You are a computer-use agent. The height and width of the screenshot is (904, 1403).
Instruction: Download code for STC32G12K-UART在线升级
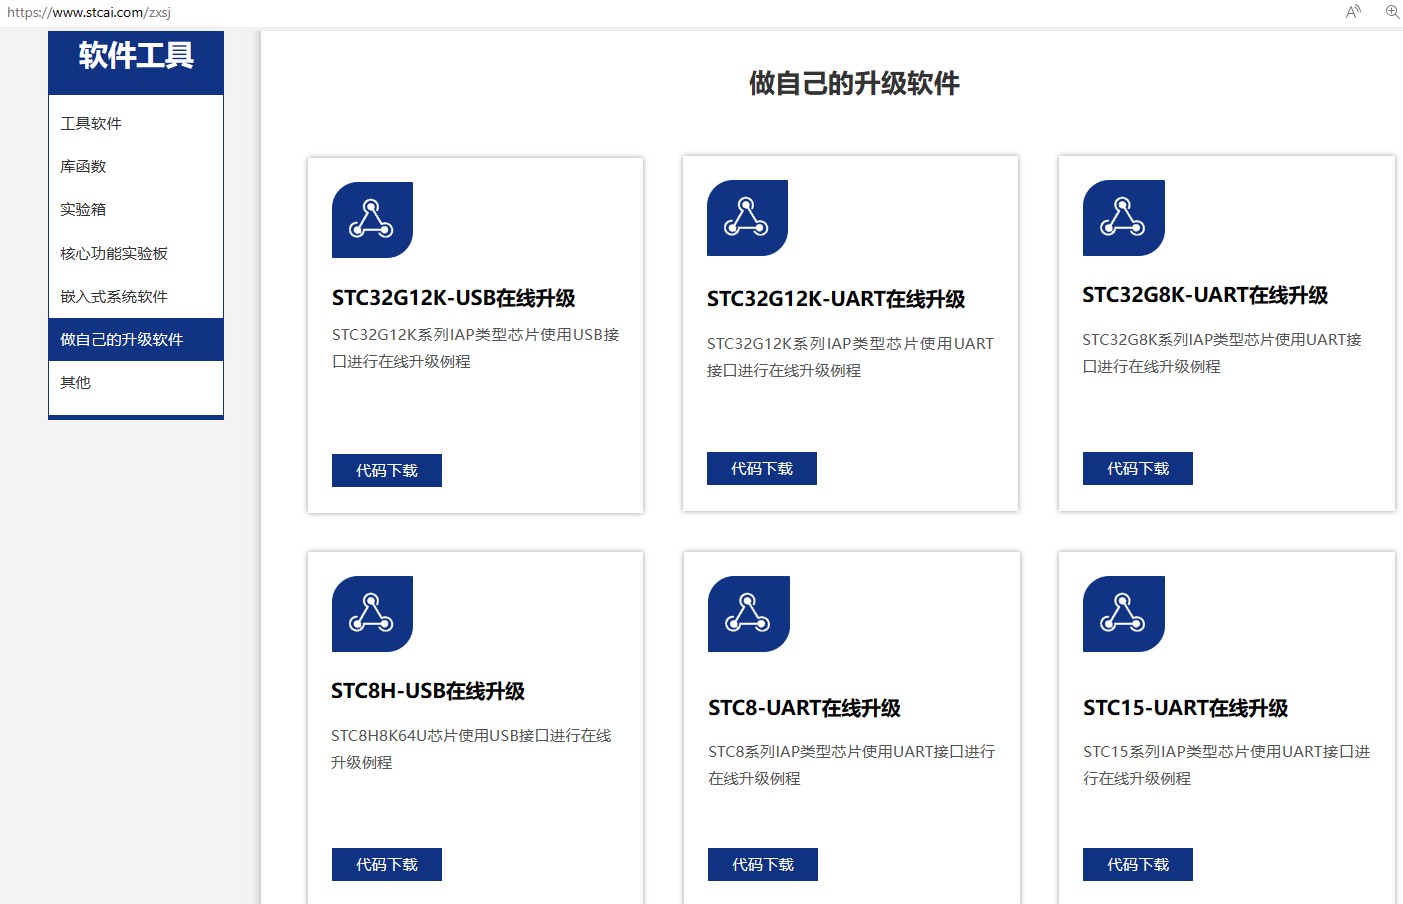(762, 468)
